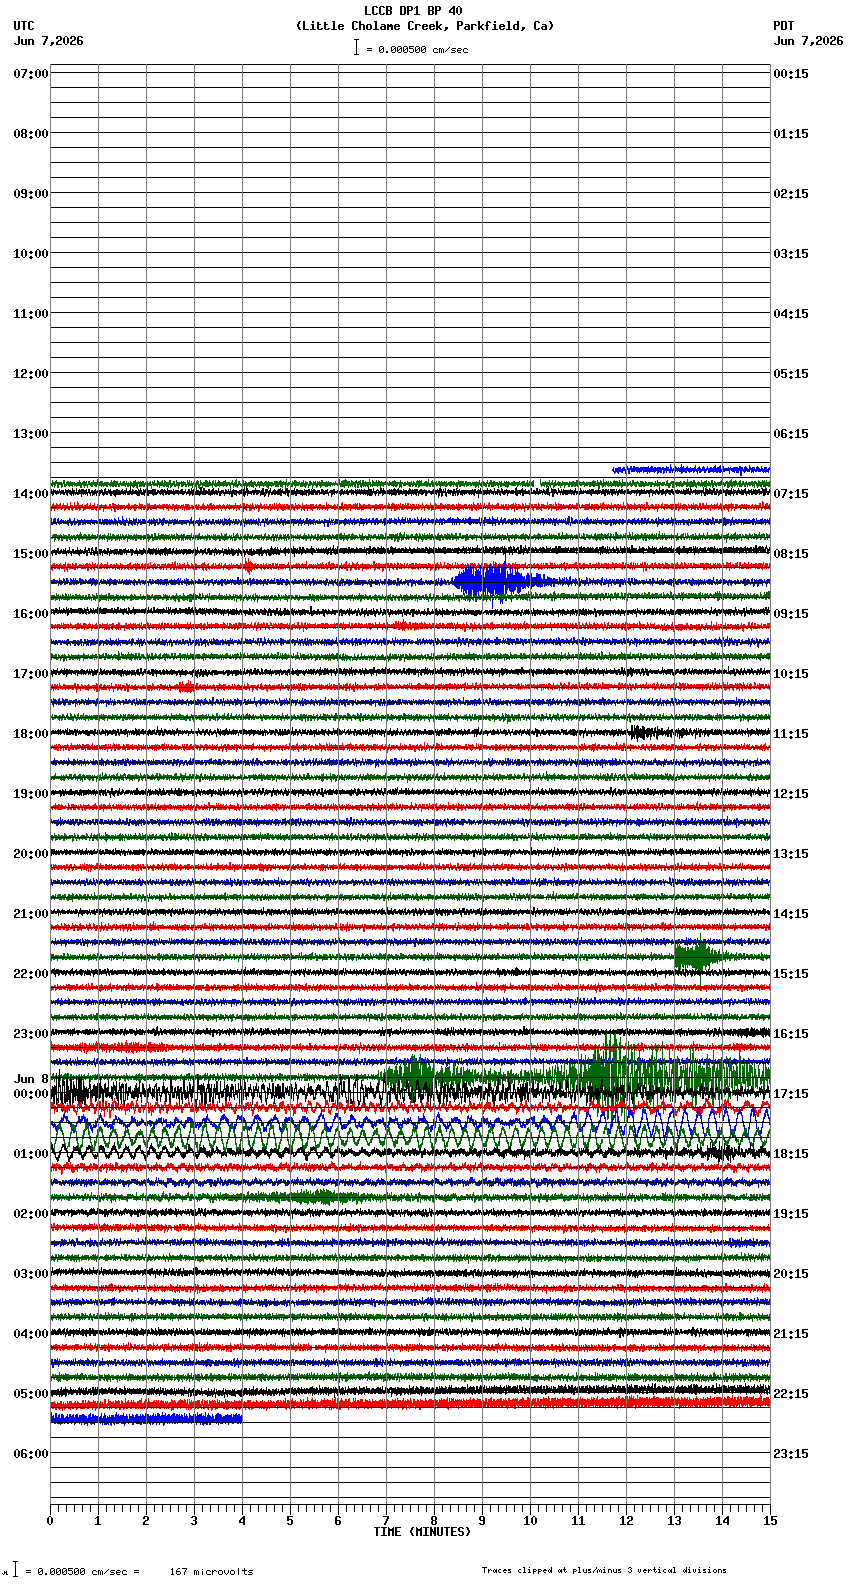The width and height of the screenshot is (850, 1584).
Task: Click the 23:15 PDT time label
Action: click(791, 1454)
